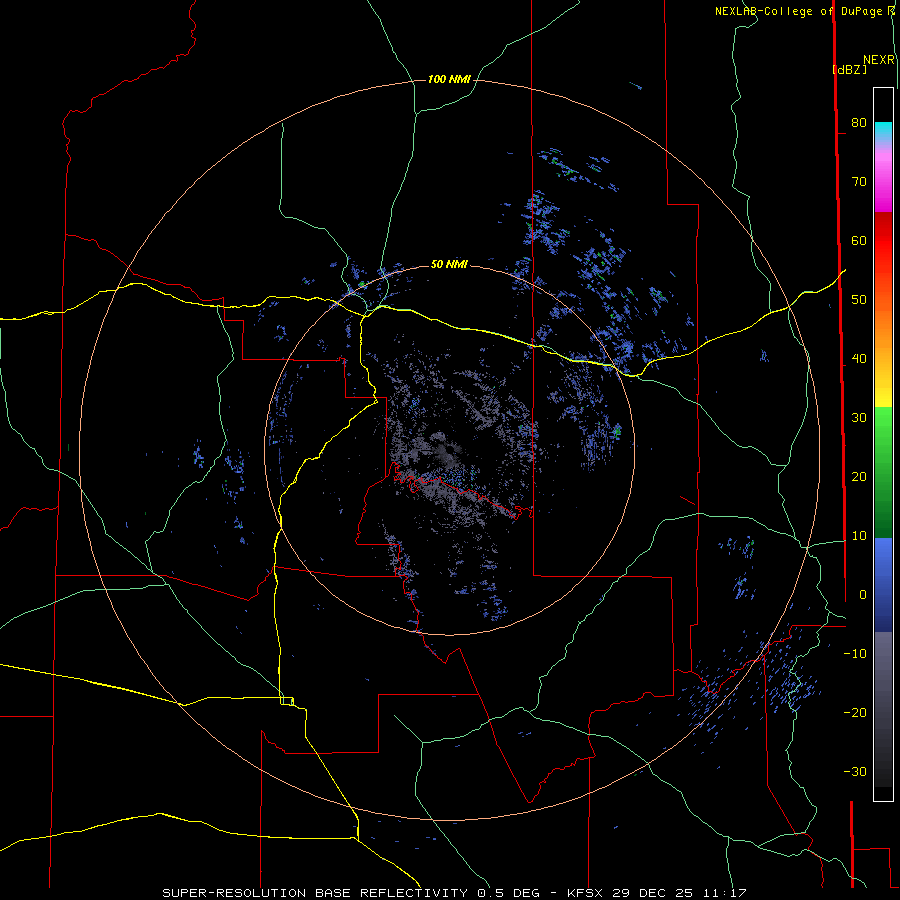This screenshot has width=900, height=900.
Task: Click the 40 value on the dBZ scale
Action: coord(859,359)
